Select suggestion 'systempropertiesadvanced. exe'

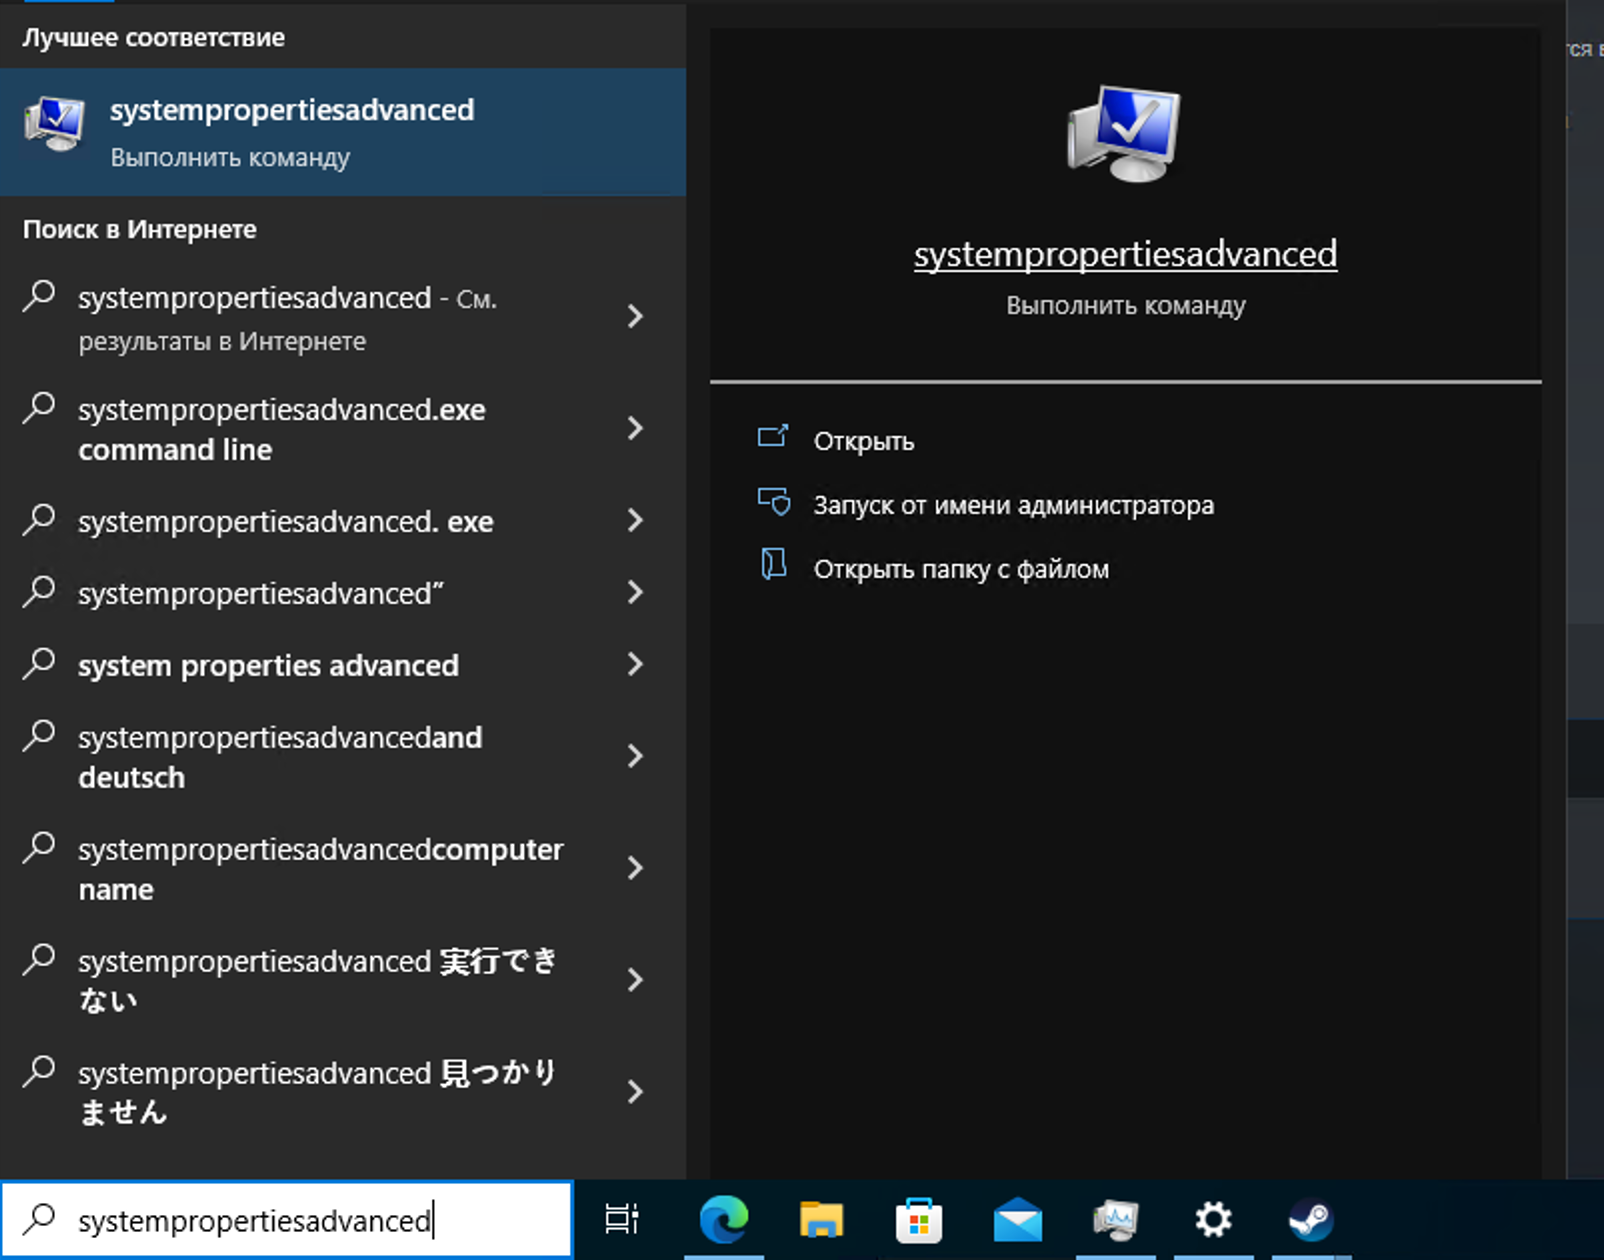point(343,521)
